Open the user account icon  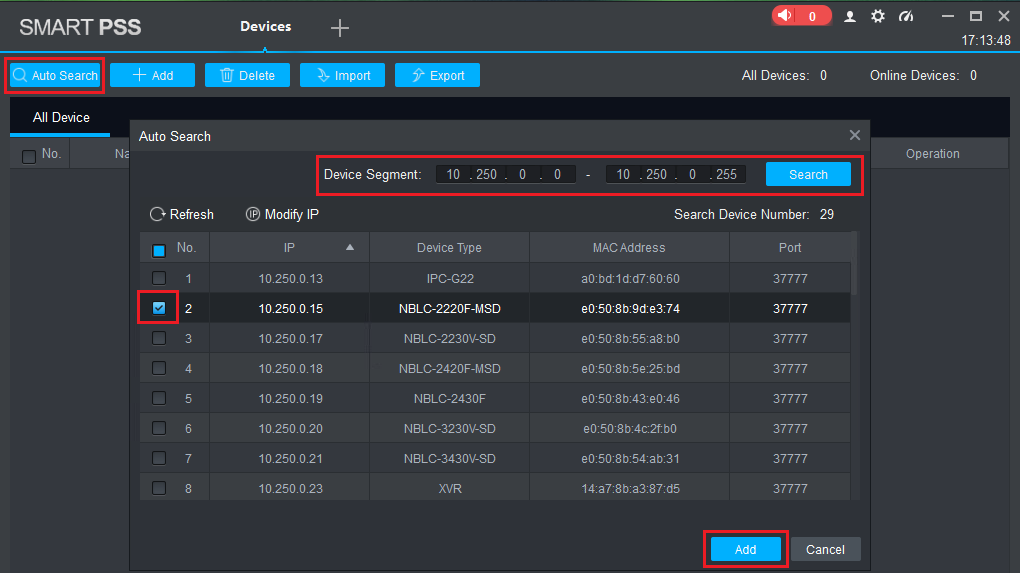click(x=850, y=16)
